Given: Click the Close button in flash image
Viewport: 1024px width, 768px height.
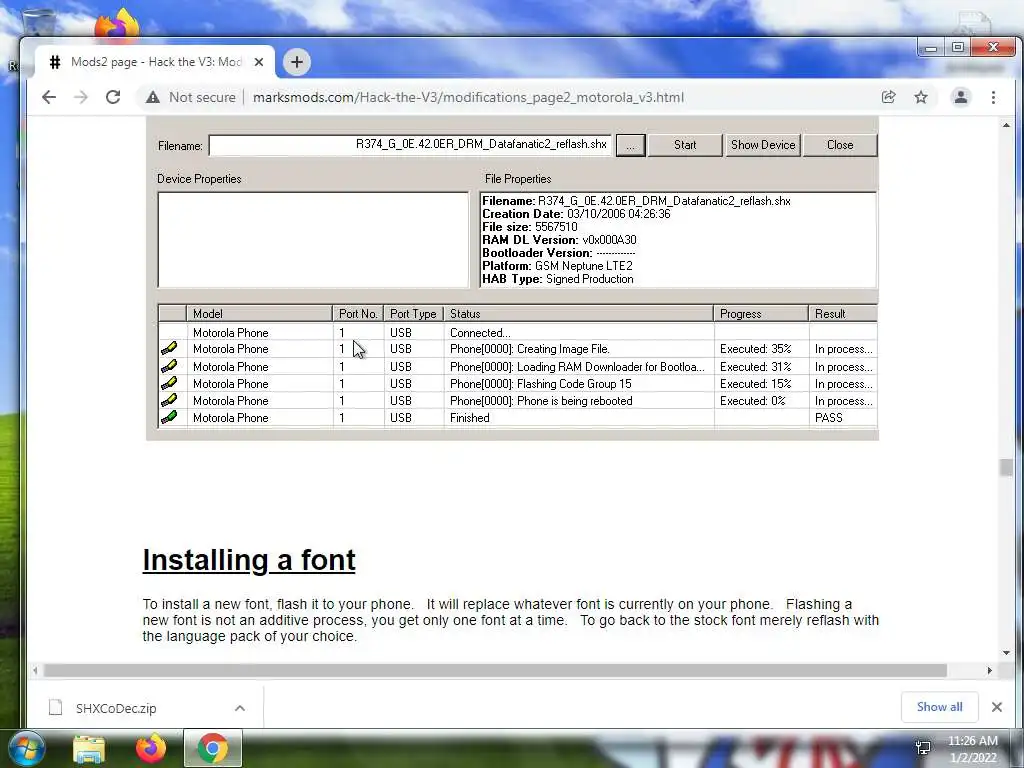Looking at the screenshot, I should (840, 145).
